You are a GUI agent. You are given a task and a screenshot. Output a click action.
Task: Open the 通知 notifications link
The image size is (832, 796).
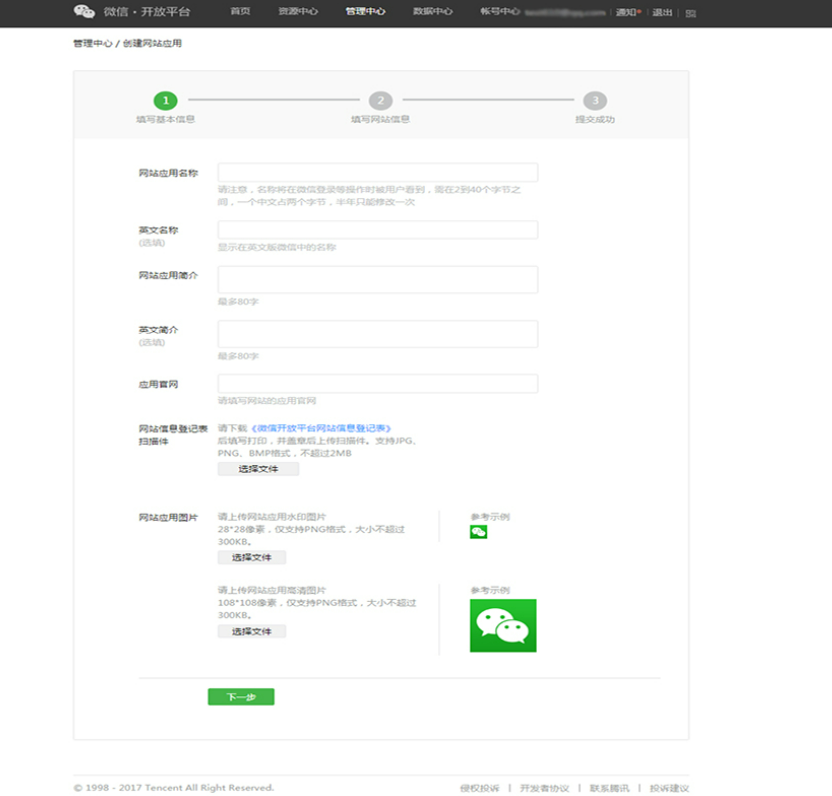coord(628,12)
